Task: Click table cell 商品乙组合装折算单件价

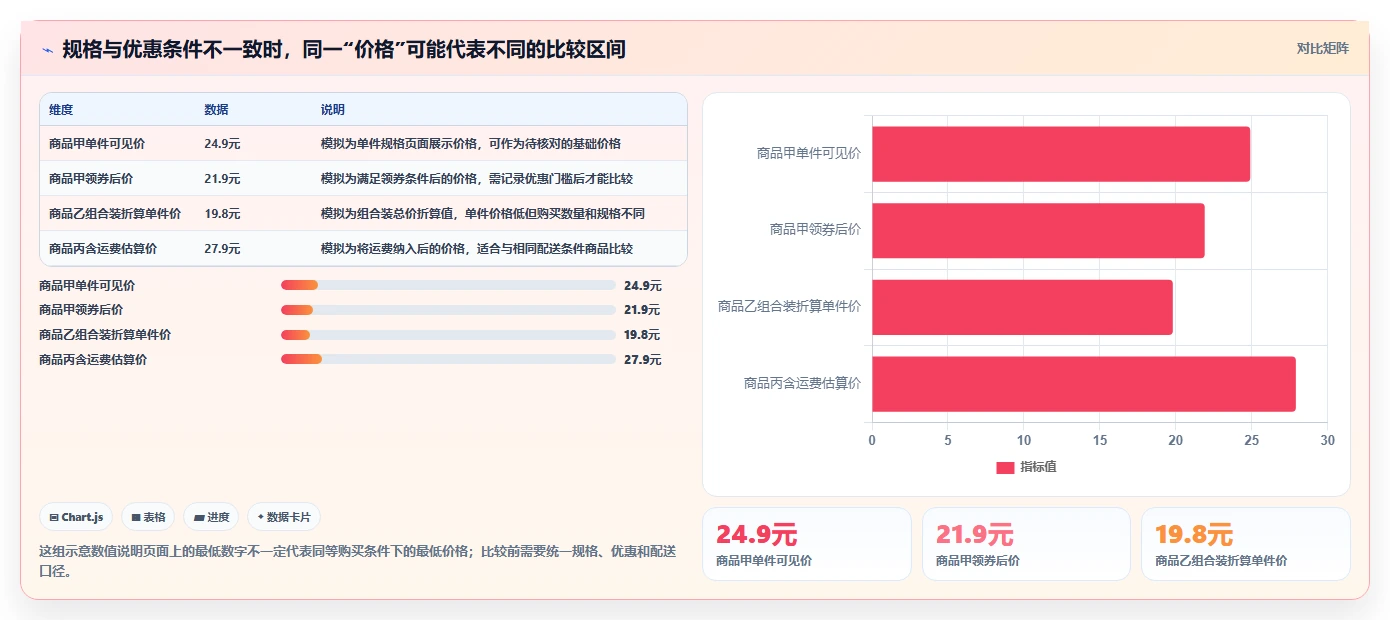Action: click(x=115, y=214)
